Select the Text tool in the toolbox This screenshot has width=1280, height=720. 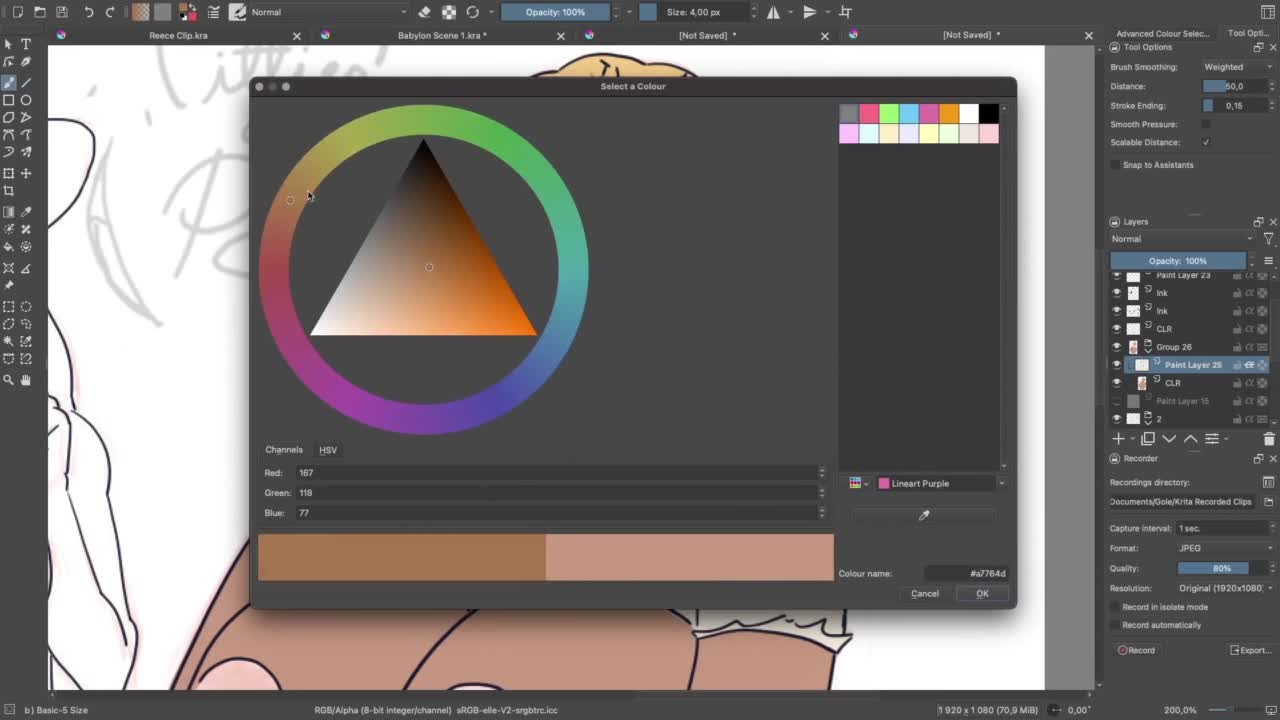click(26, 45)
